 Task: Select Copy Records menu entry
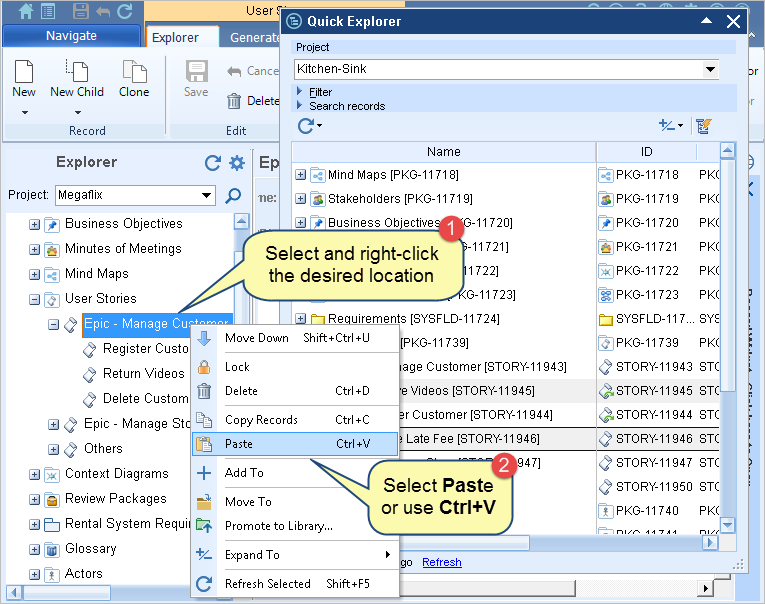coord(295,420)
